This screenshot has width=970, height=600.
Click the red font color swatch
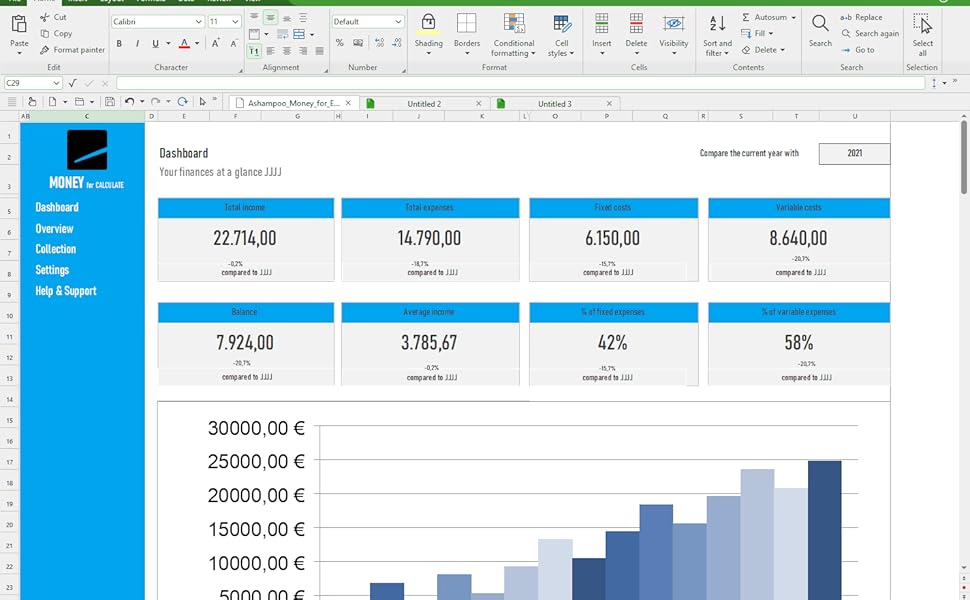click(x=184, y=44)
